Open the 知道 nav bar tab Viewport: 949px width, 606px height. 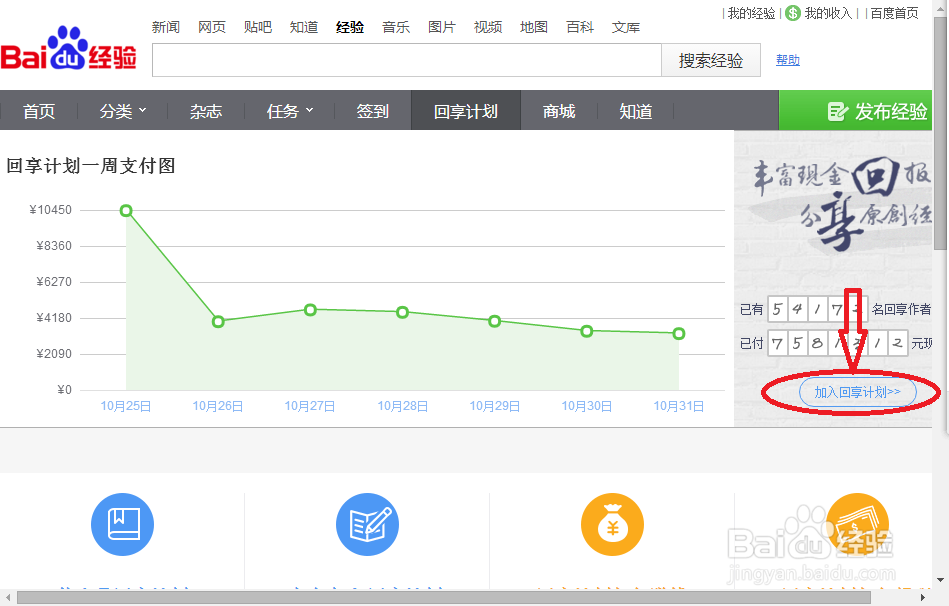click(x=635, y=111)
